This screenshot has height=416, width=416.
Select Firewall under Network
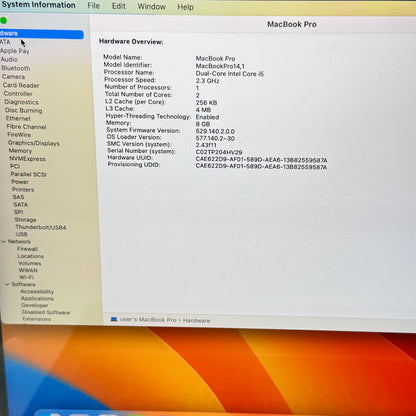point(27,249)
